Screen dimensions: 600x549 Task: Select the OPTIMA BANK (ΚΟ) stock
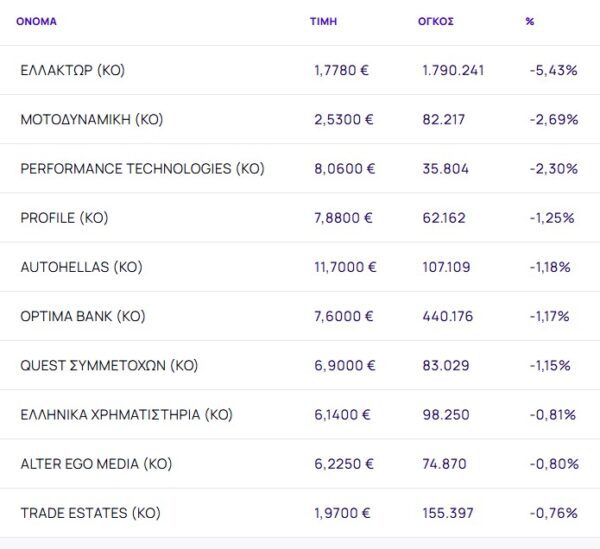click(x=83, y=316)
